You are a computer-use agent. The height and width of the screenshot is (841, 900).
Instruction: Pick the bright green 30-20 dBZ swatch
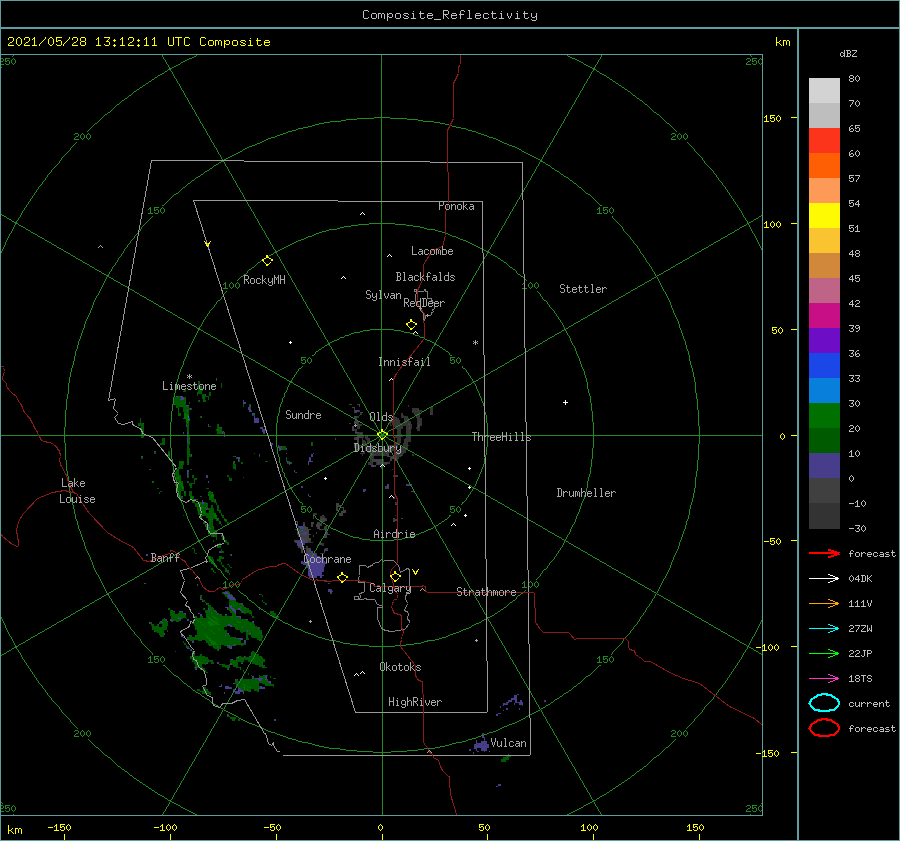824,415
